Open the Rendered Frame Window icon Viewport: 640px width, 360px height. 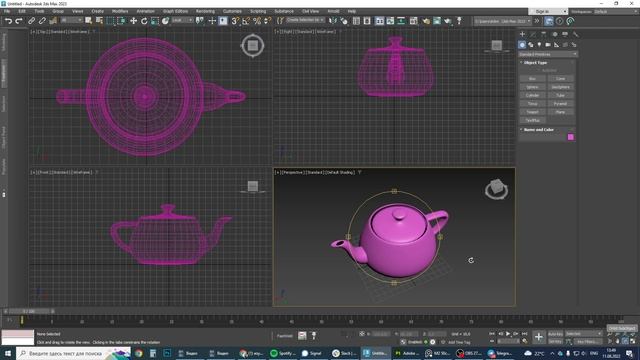tap(437, 21)
